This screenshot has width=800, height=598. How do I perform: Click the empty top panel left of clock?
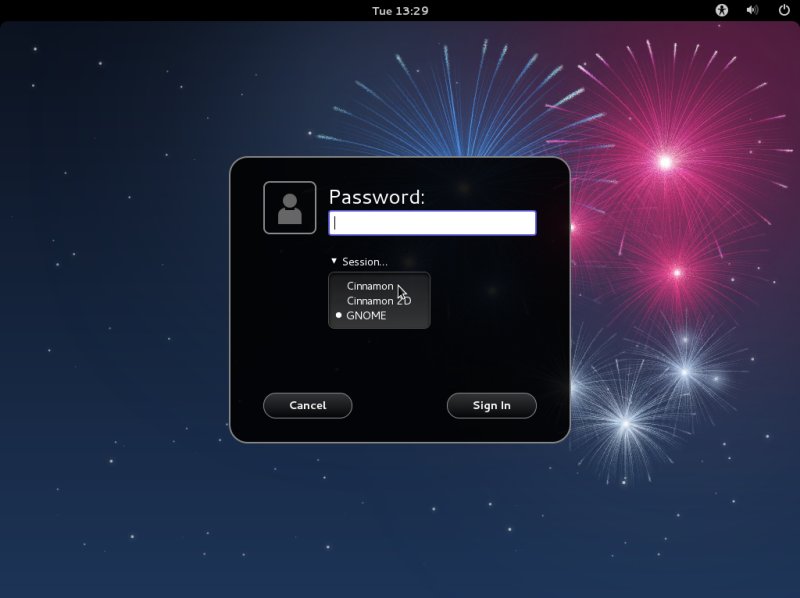pyautogui.click(x=180, y=10)
